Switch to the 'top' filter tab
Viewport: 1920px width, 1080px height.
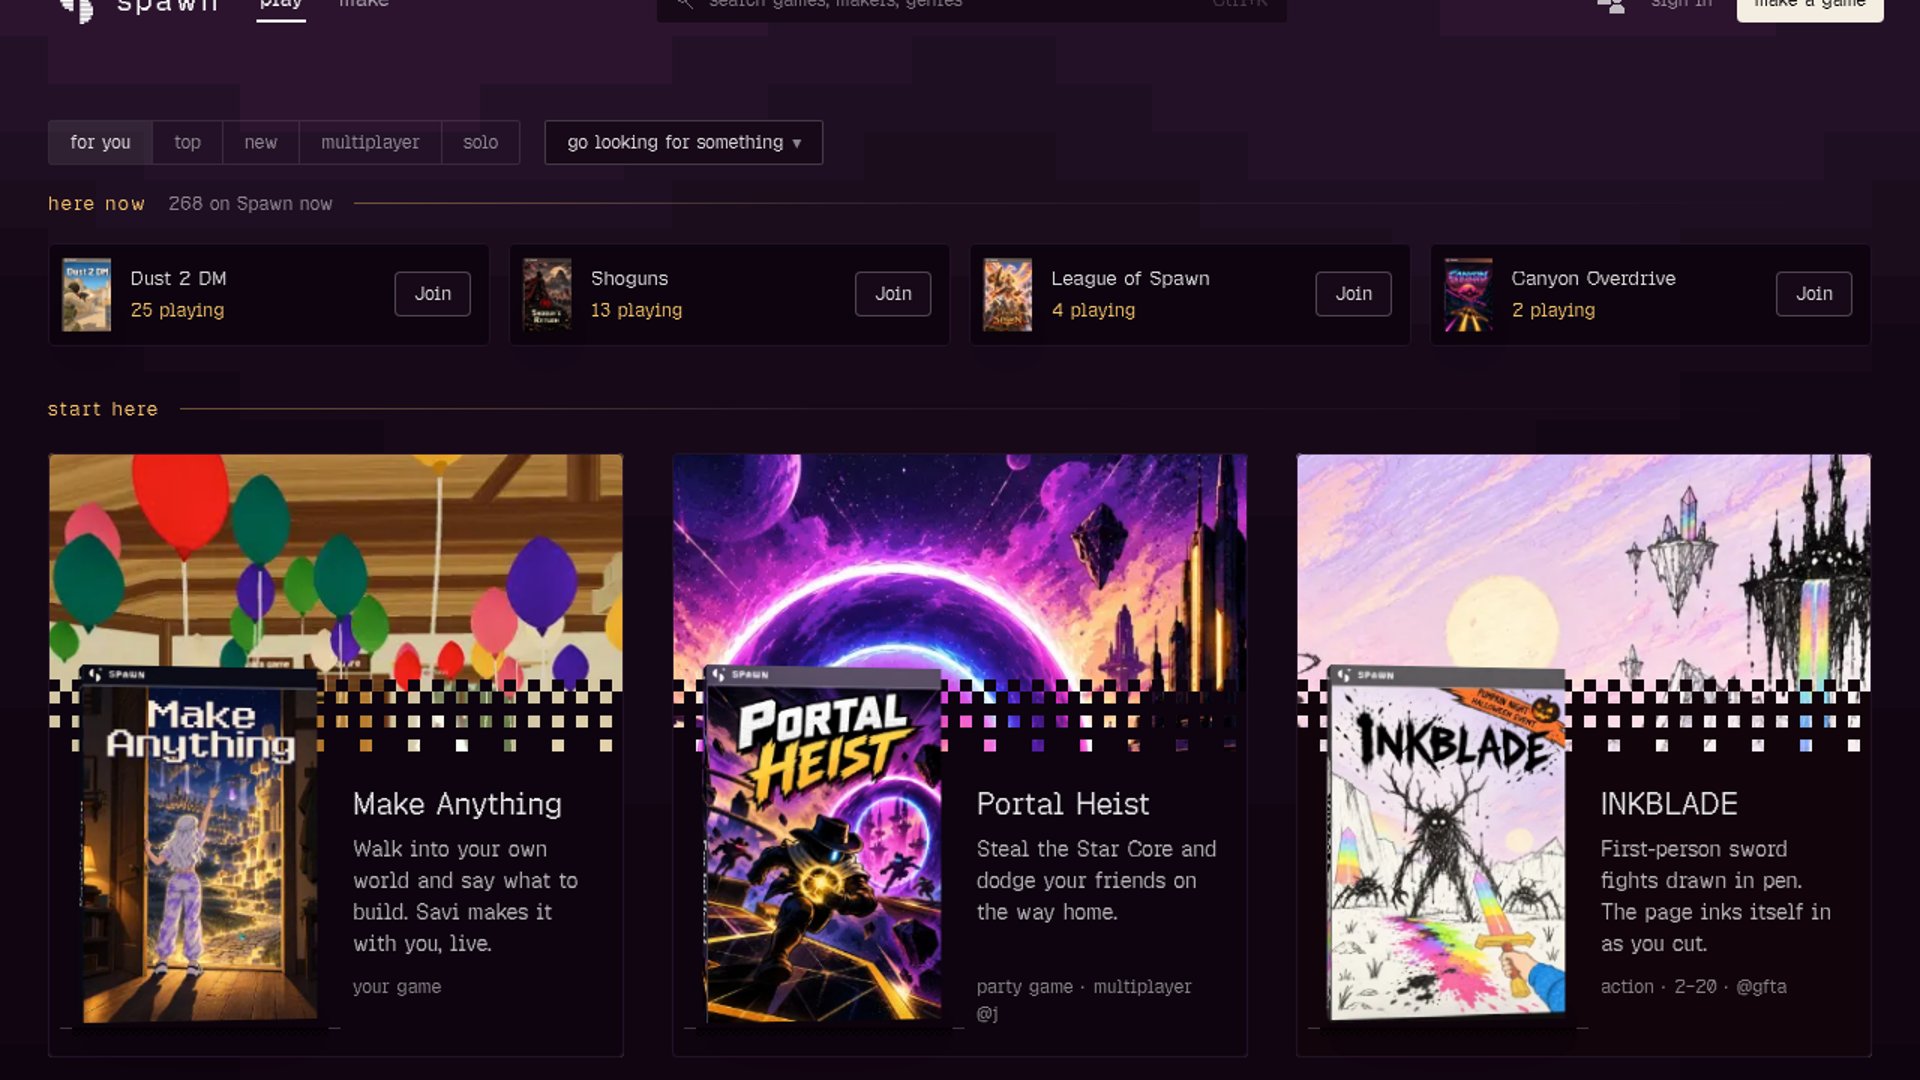tap(187, 142)
